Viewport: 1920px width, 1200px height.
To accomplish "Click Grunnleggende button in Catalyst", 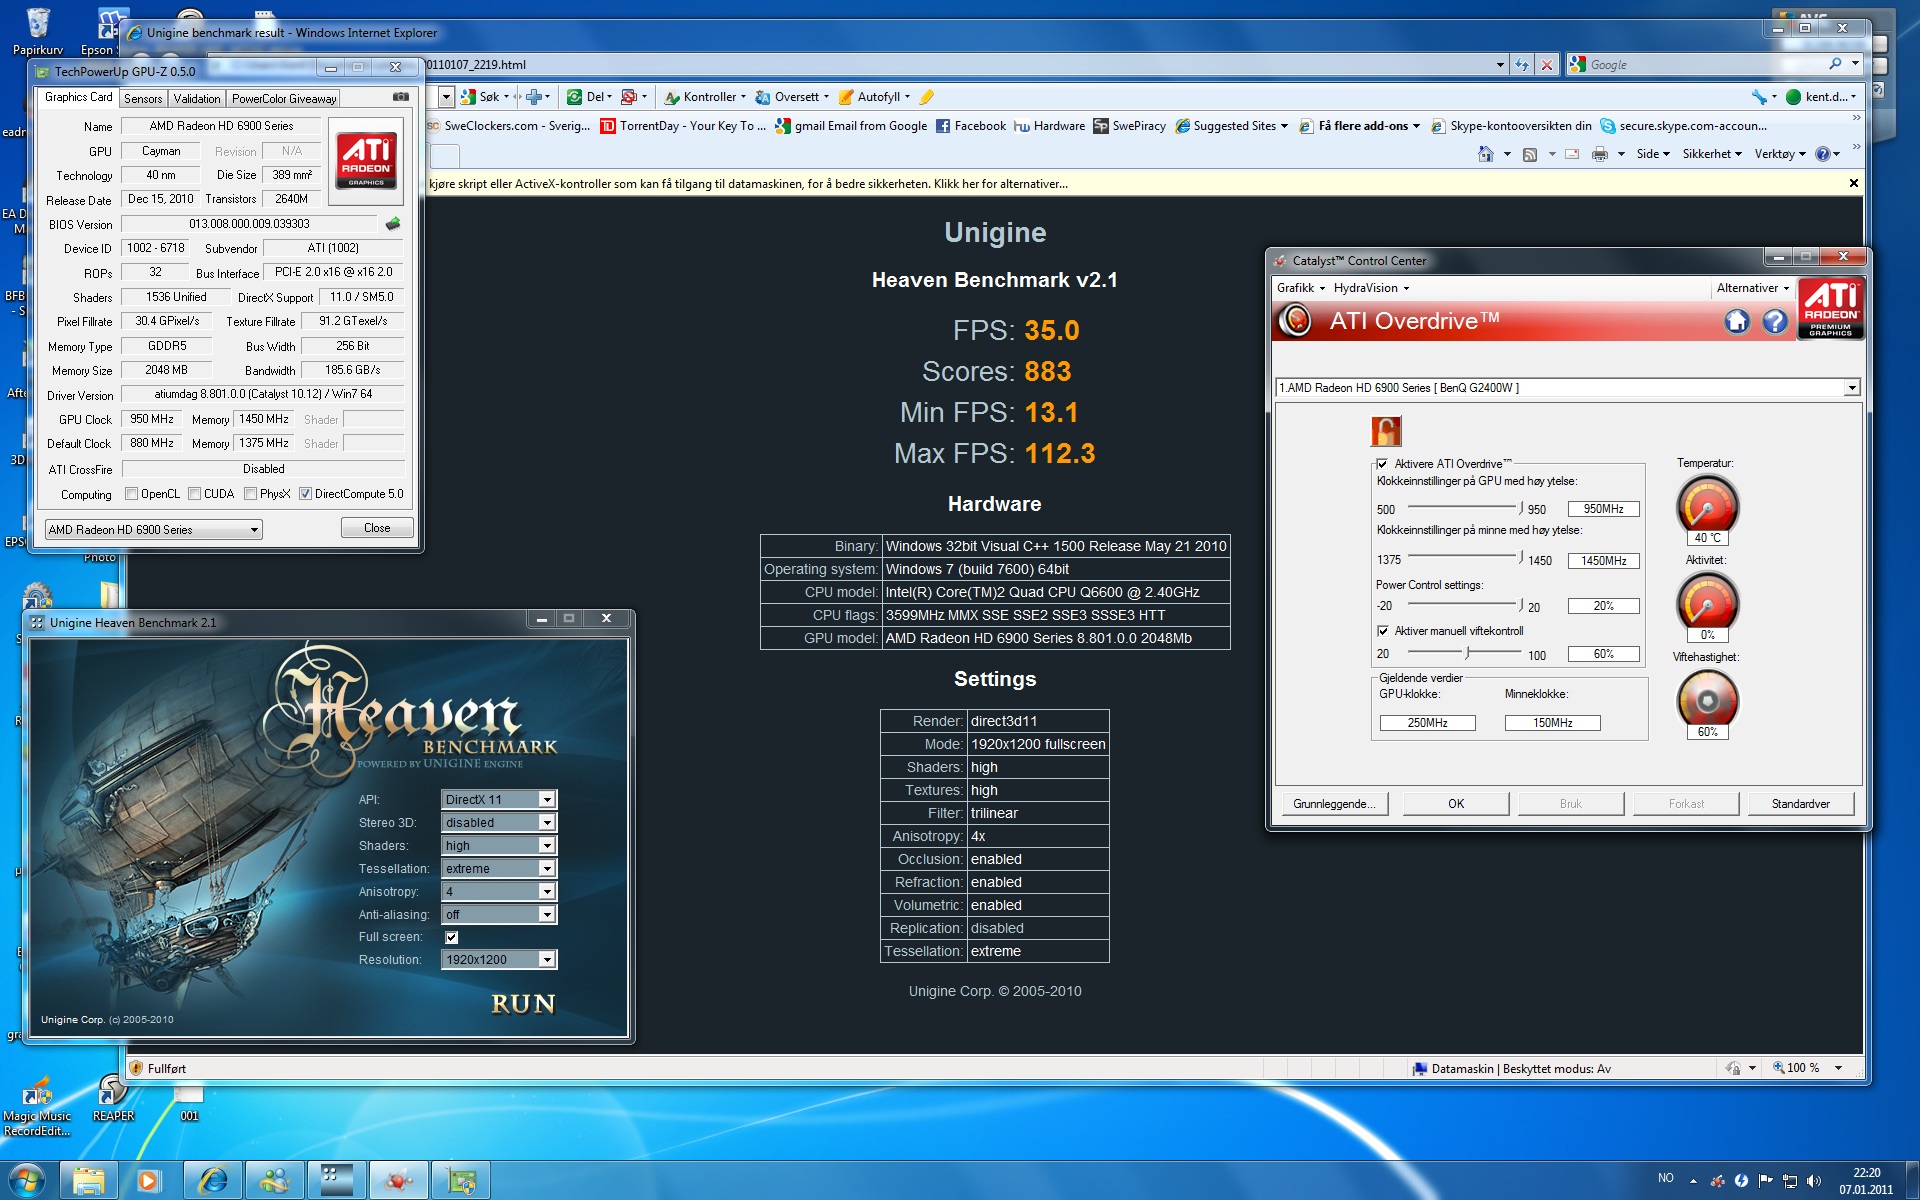I will [x=1334, y=804].
